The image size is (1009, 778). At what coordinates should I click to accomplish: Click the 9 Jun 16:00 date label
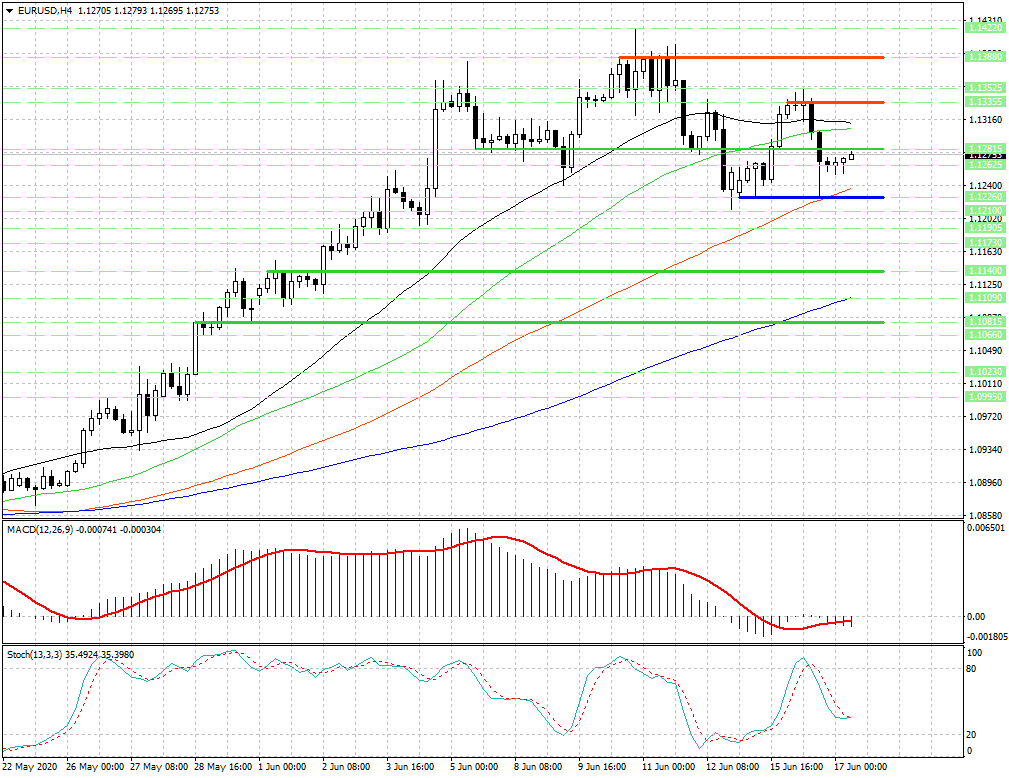coord(602,766)
